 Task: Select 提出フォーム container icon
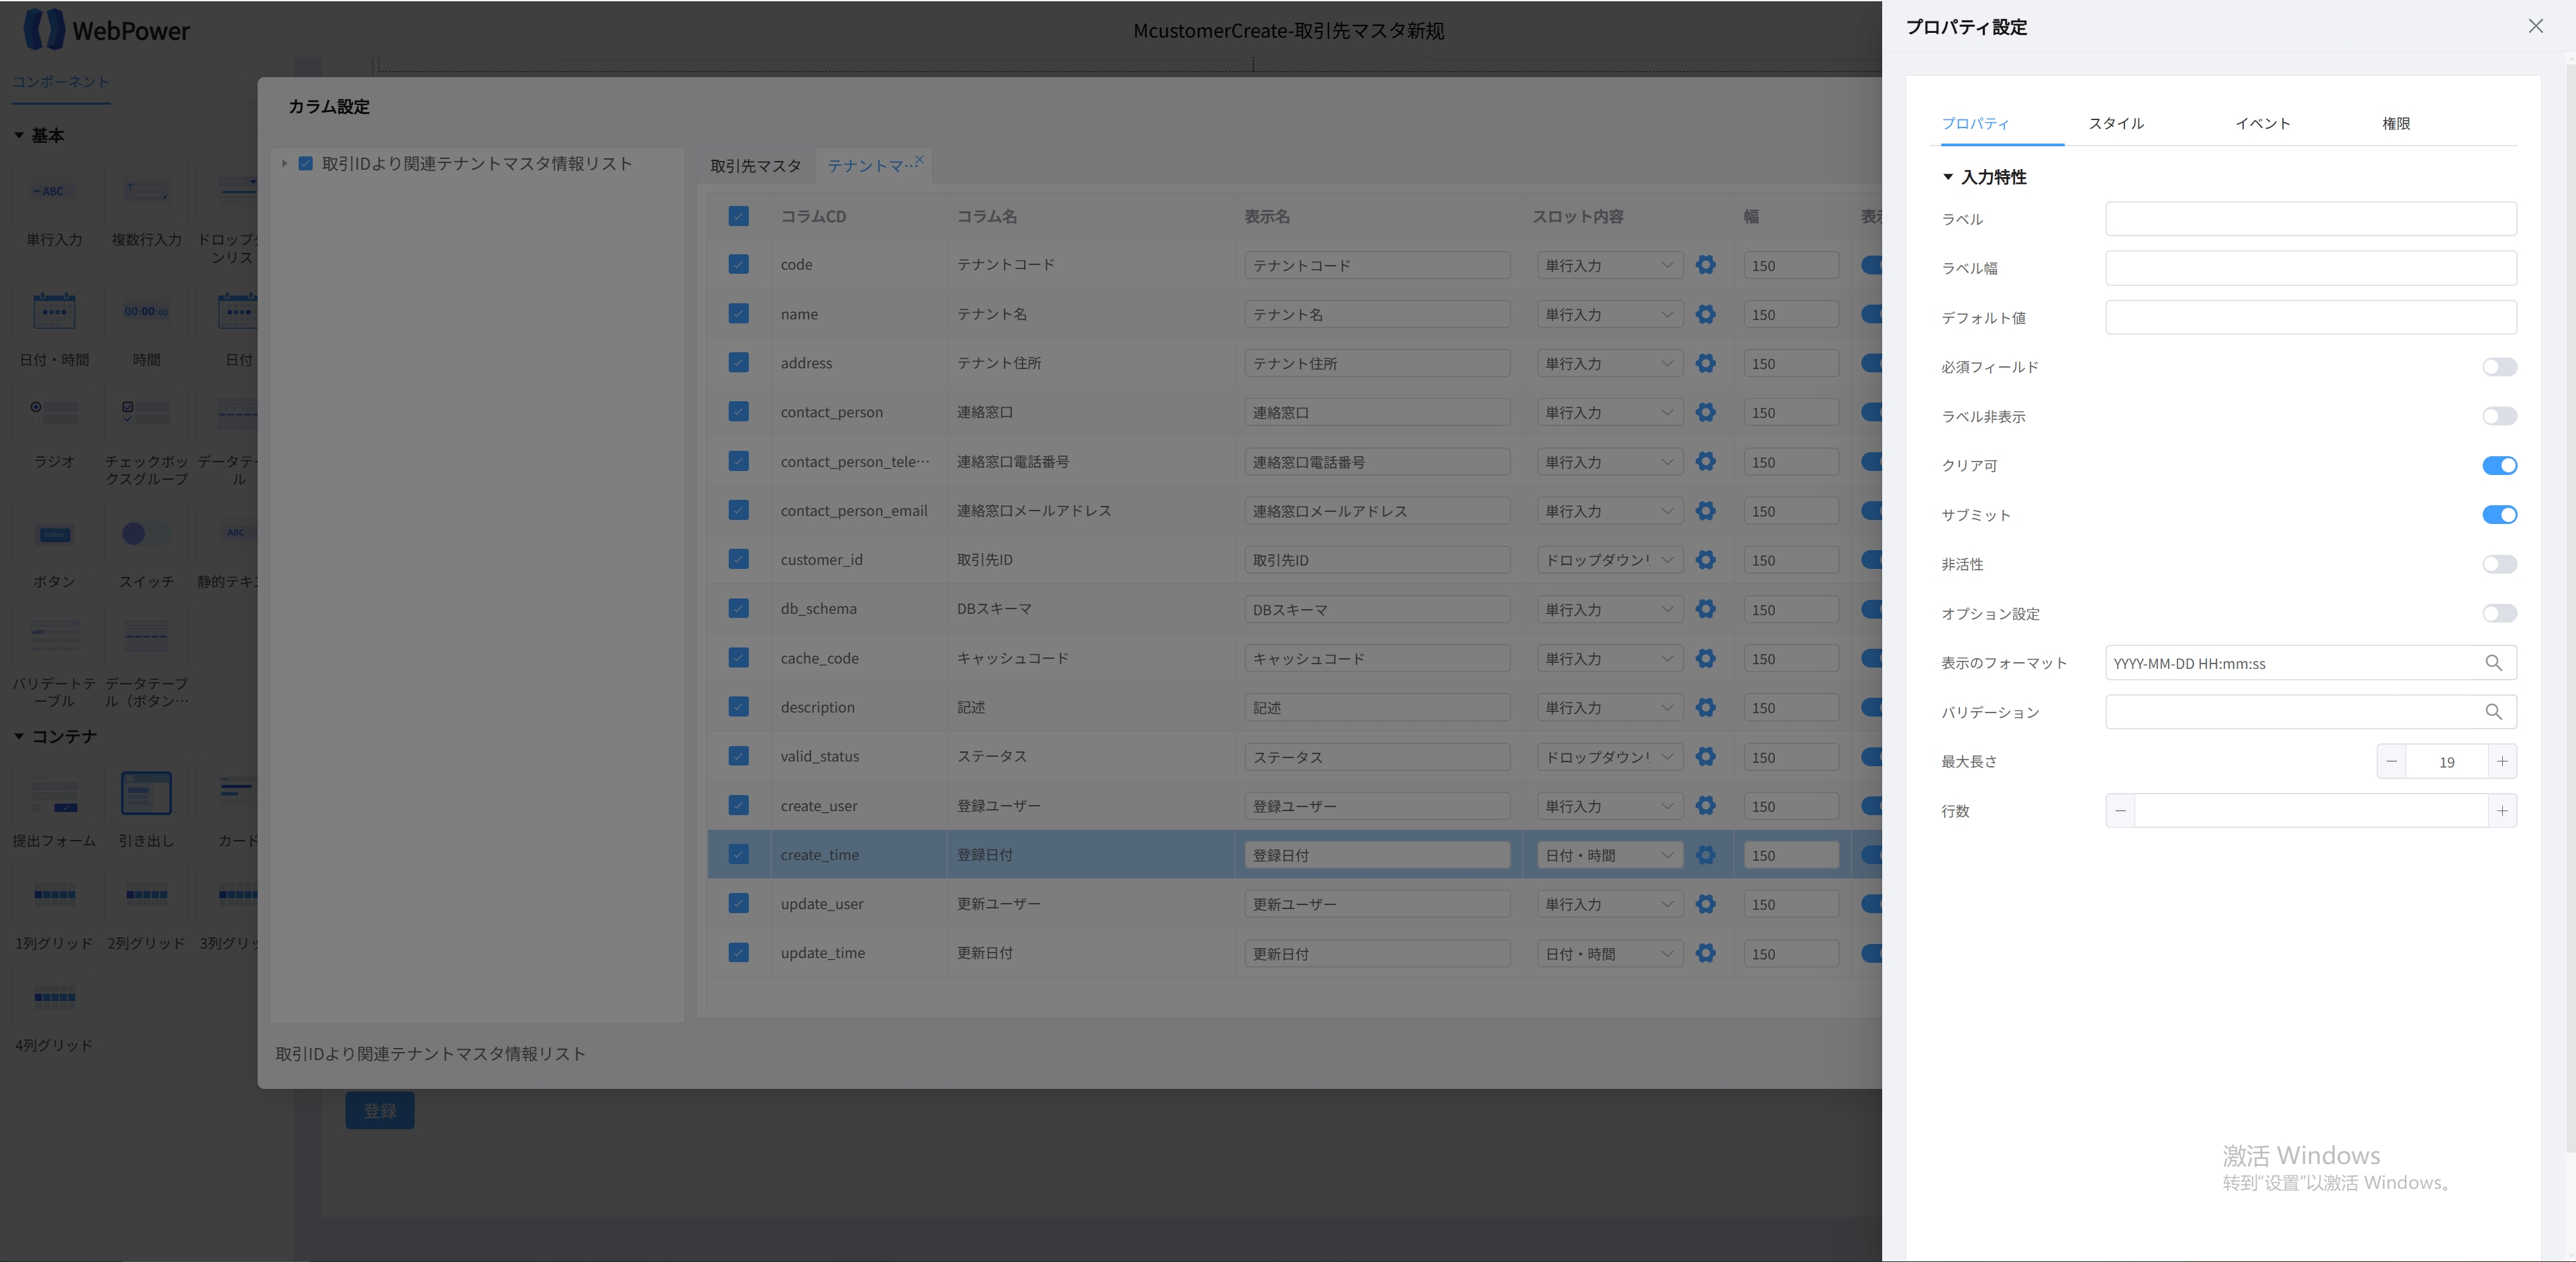click(x=54, y=794)
